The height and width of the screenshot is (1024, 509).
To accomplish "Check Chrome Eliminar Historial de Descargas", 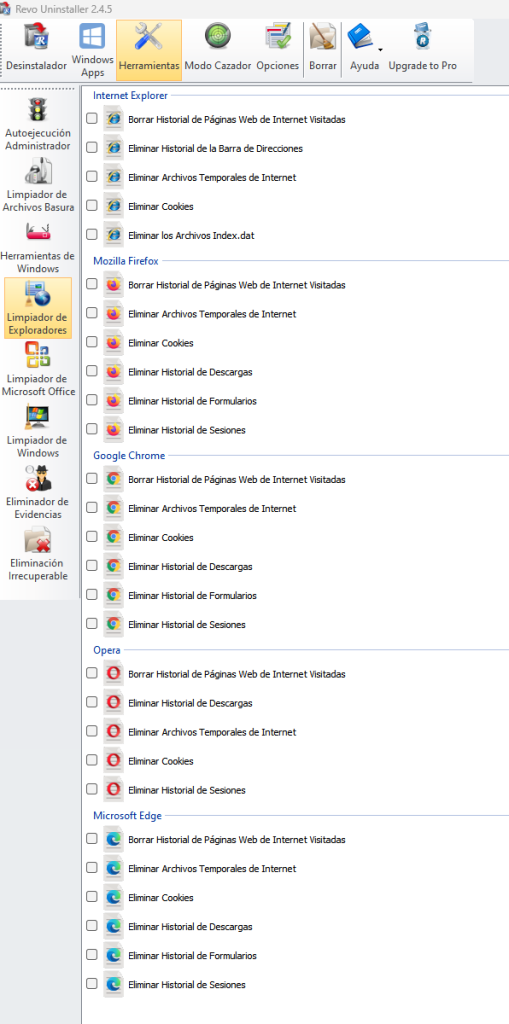I will point(92,566).
